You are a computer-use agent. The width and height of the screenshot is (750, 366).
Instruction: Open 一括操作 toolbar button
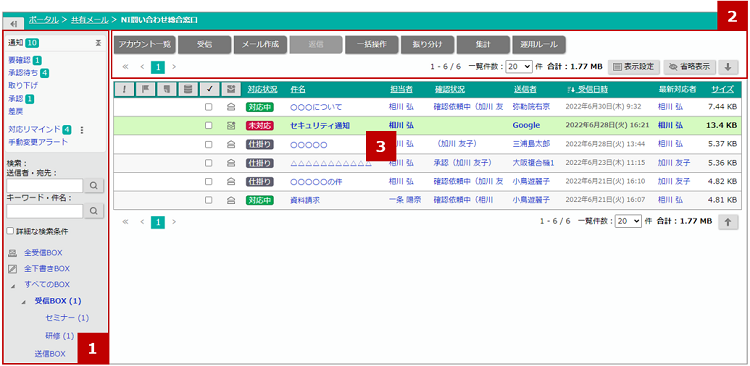[x=372, y=45]
